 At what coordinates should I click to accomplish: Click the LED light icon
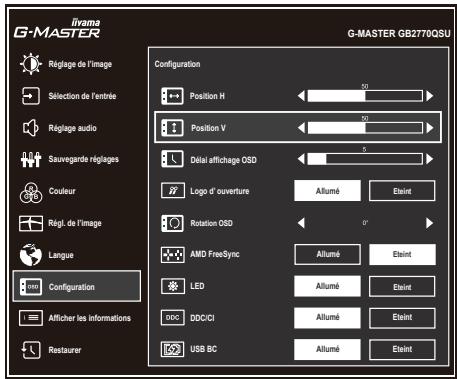(x=173, y=286)
